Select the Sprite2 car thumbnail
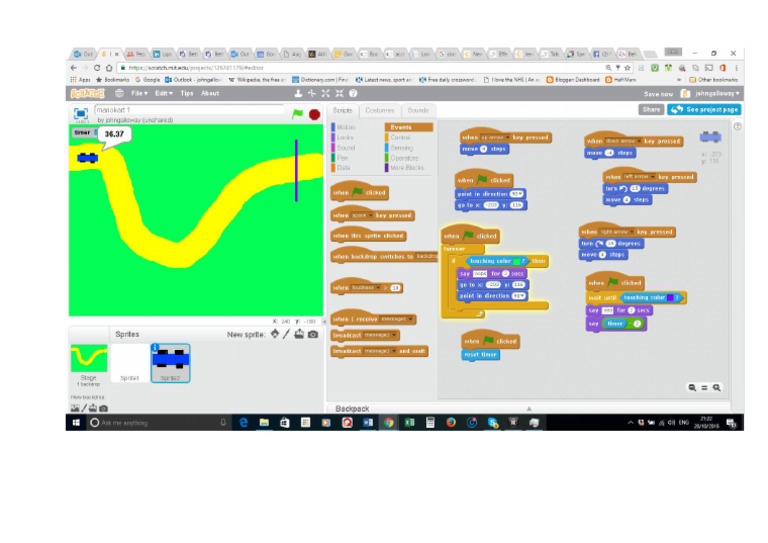Screen dimensions: 768x543 tap(170, 363)
